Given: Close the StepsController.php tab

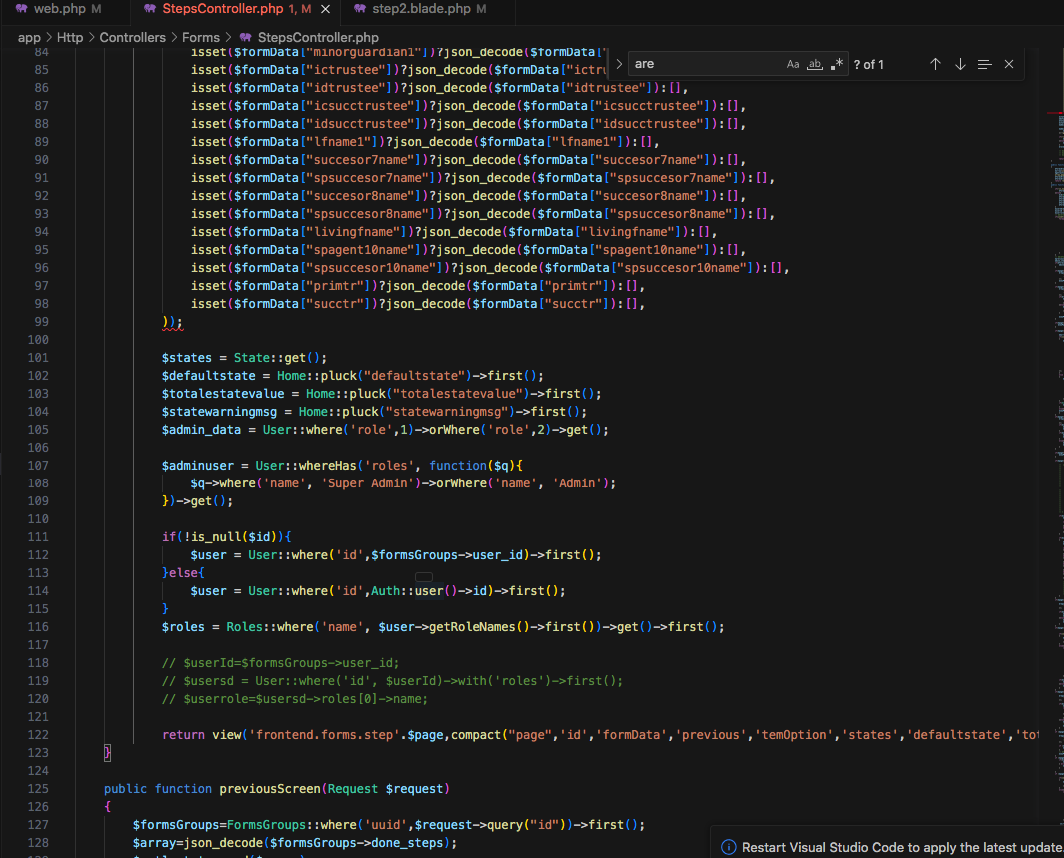Looking at the screenshot, I should [326, 9].
